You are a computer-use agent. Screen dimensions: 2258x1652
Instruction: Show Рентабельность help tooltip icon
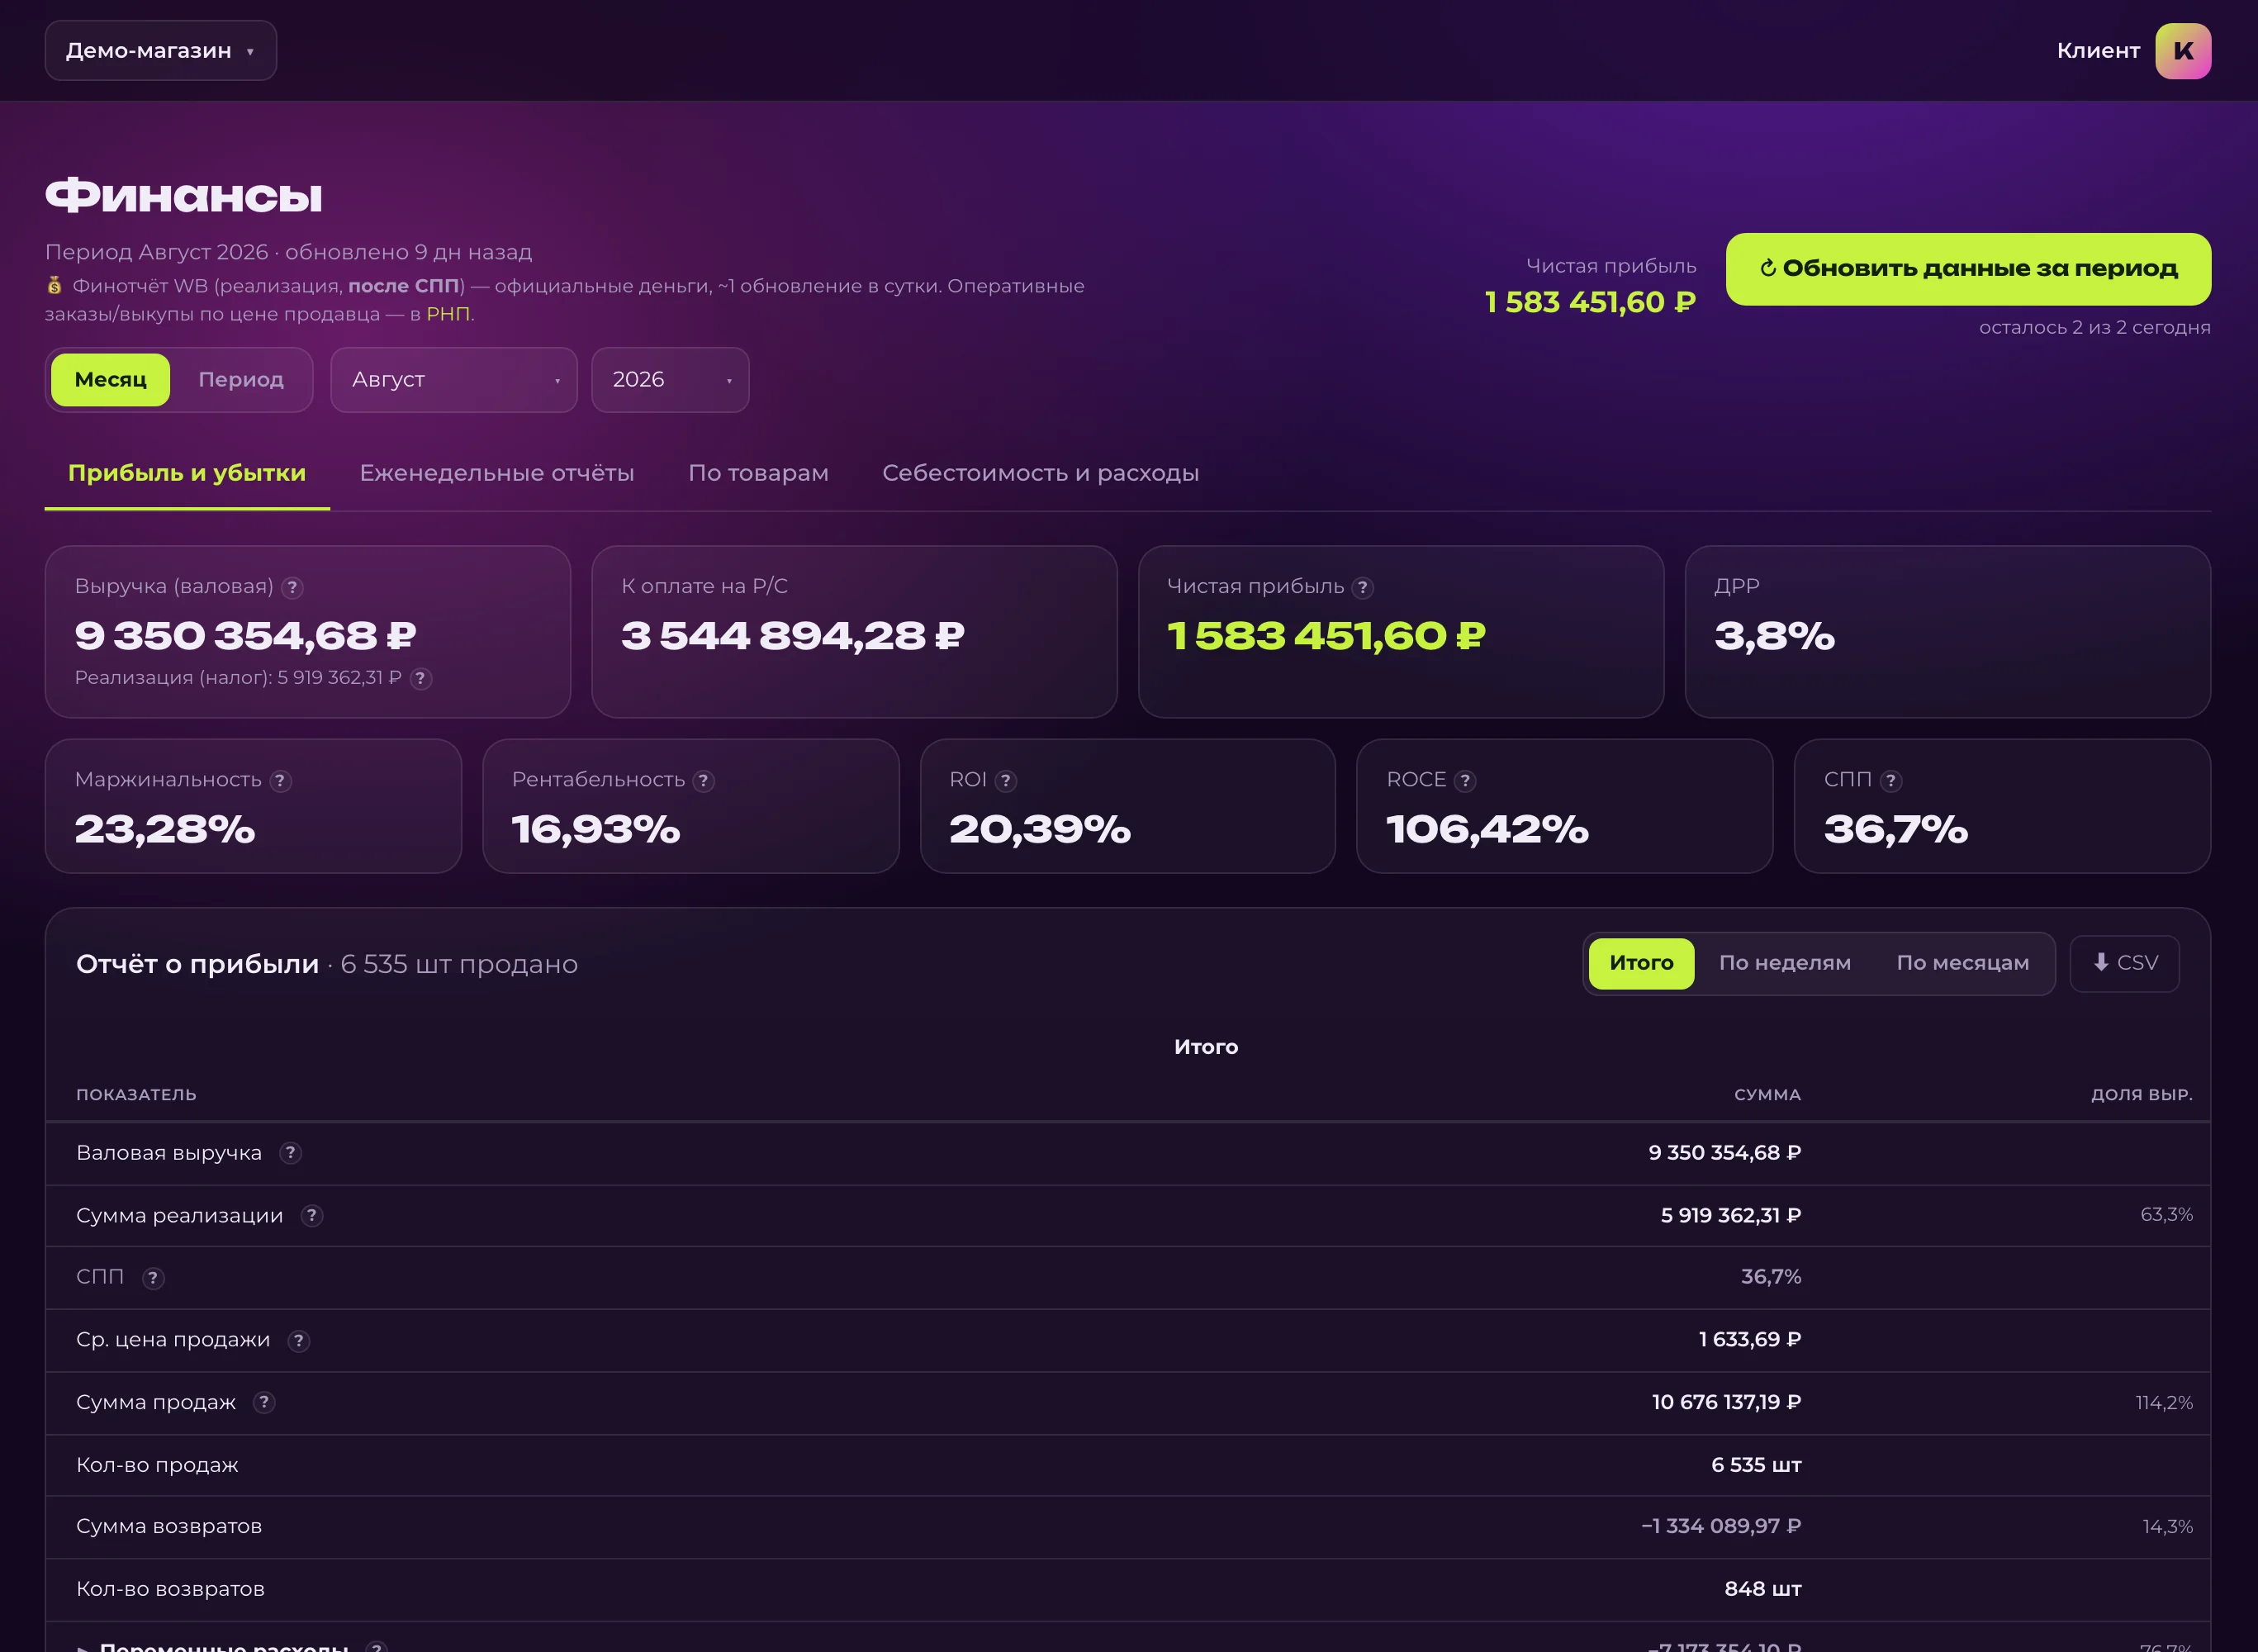point(704,781)
